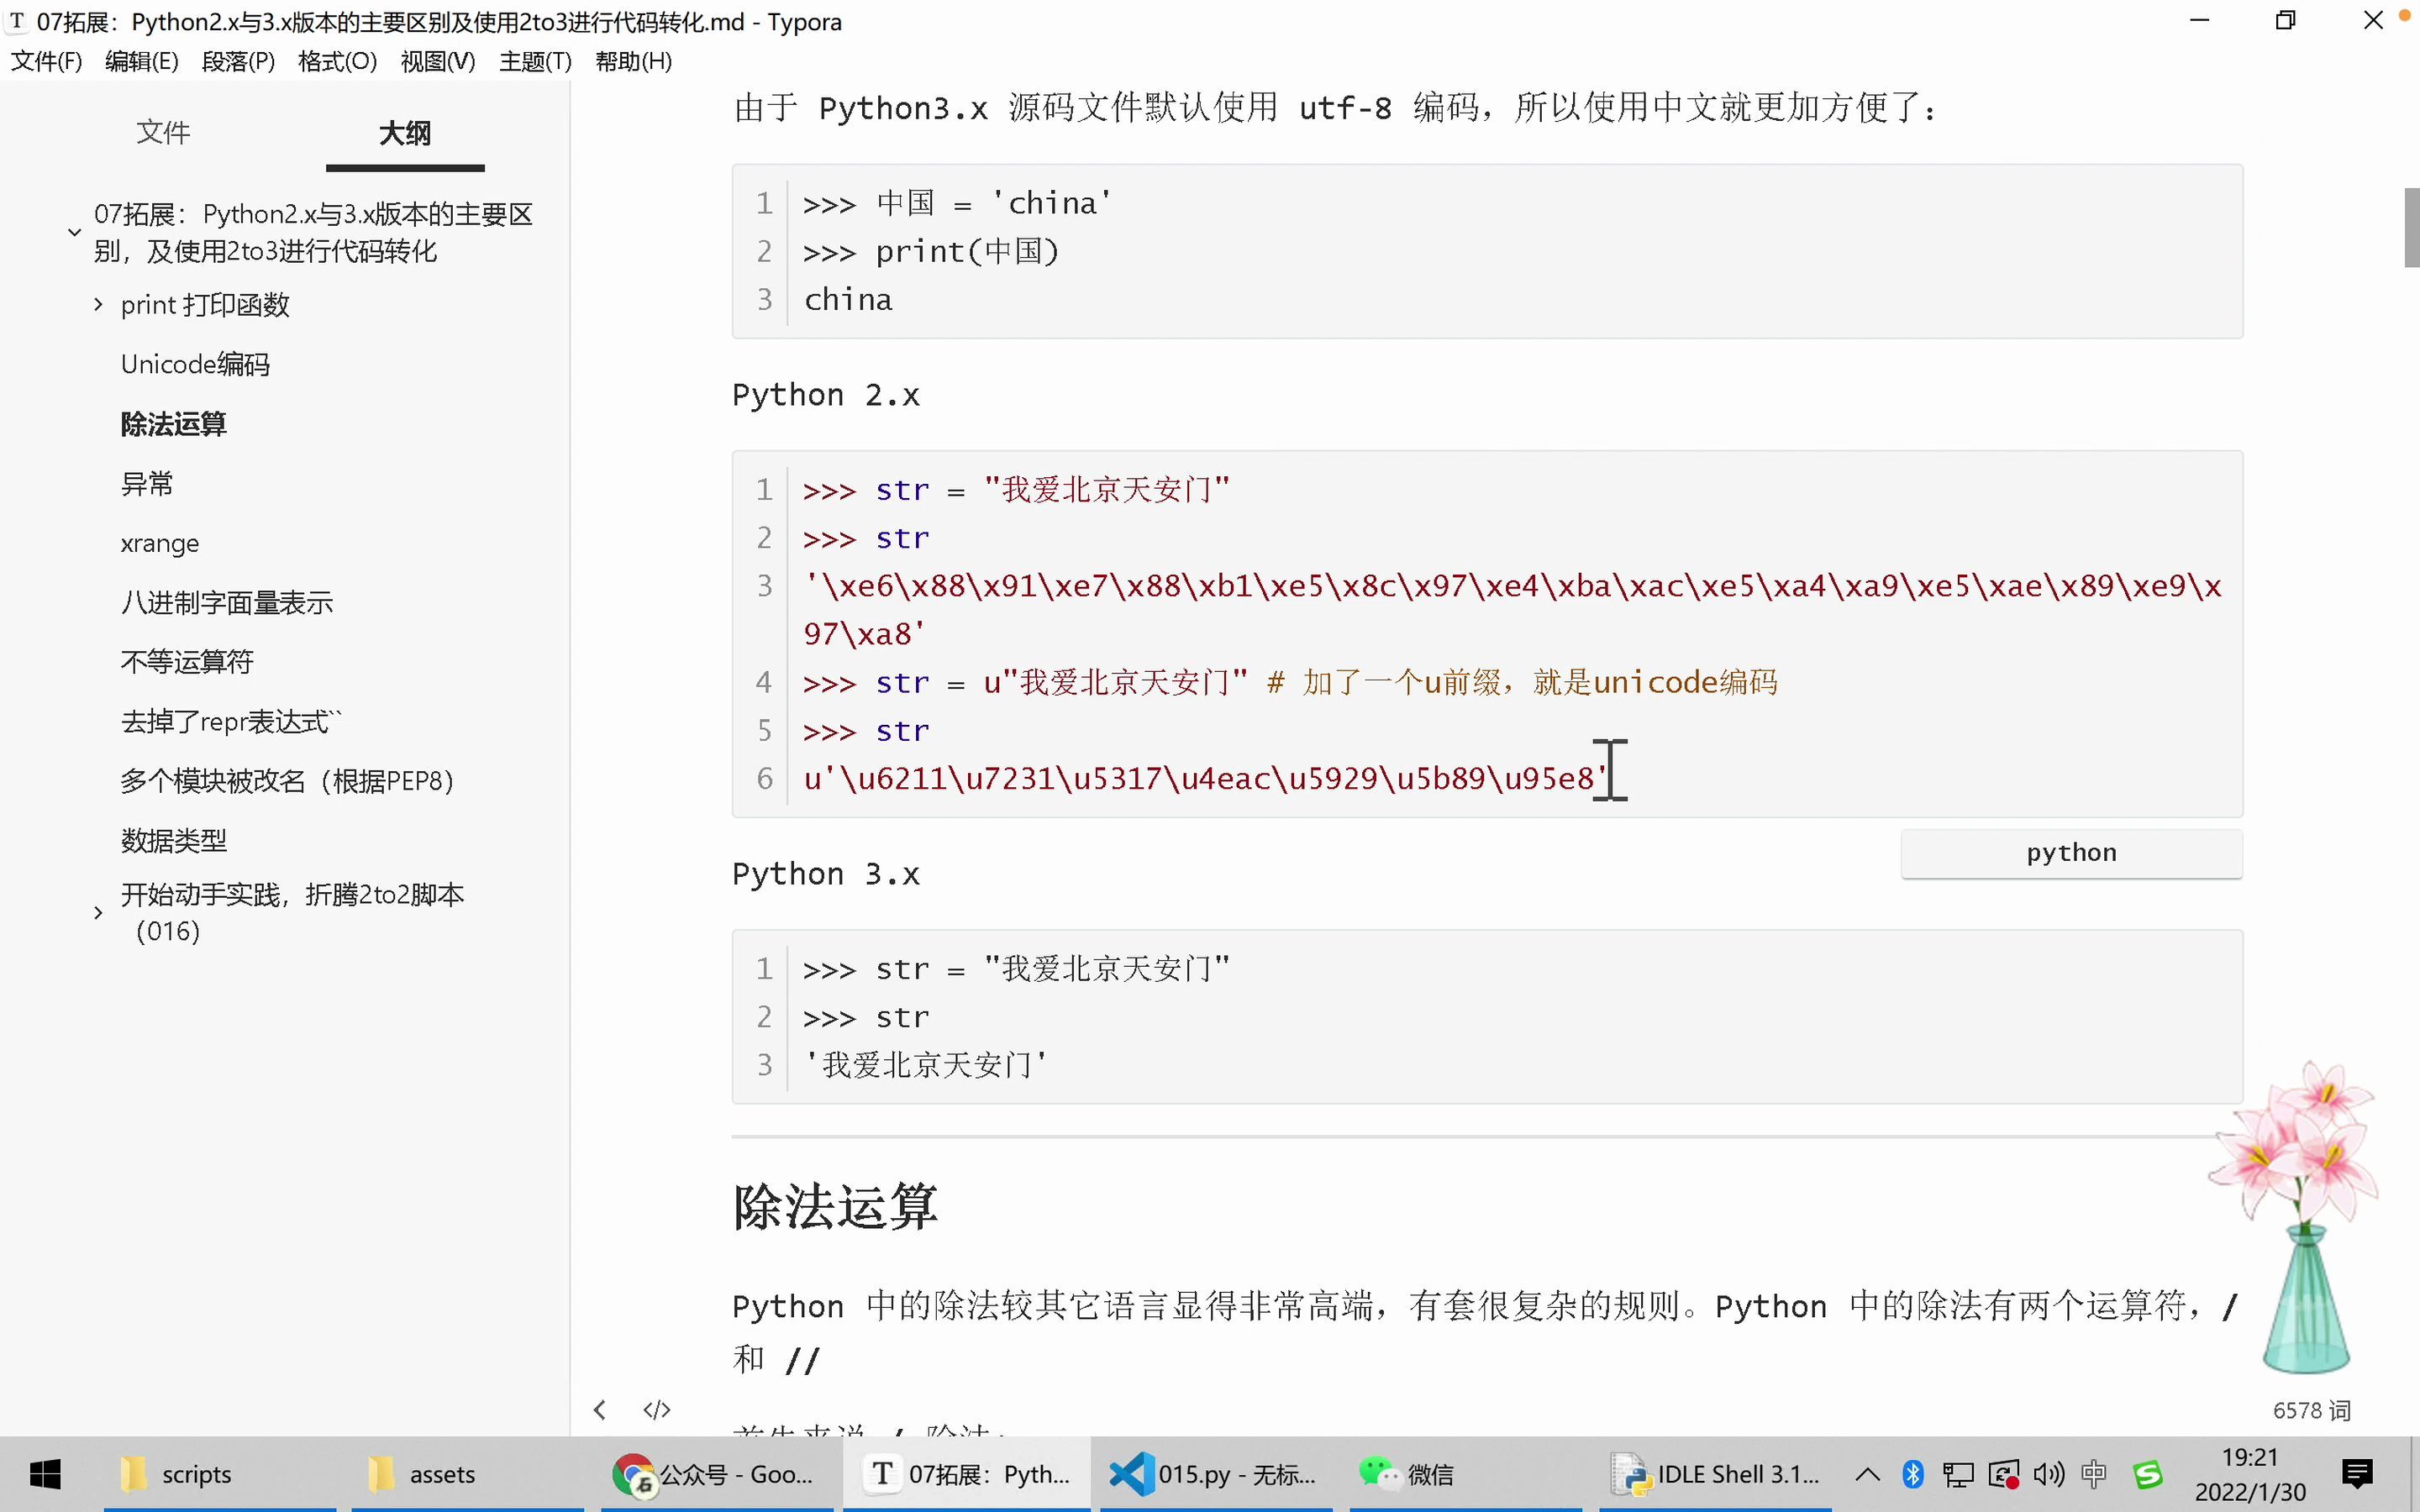This screenshot has width=2420, height=1512.
Task: Collapse the 07拓展 top-level outline heading
Action: tap(74, 232)
